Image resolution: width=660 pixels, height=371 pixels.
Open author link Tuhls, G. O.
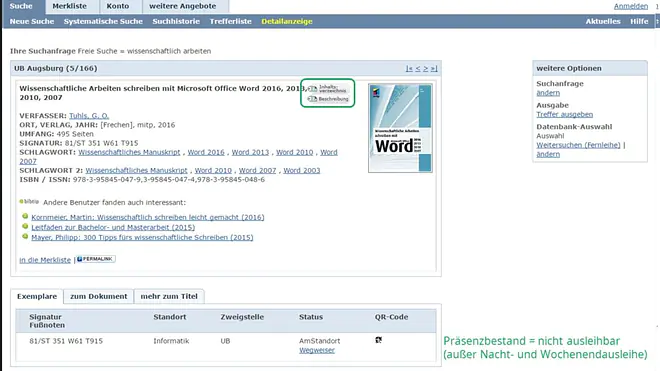pos(89,115)
